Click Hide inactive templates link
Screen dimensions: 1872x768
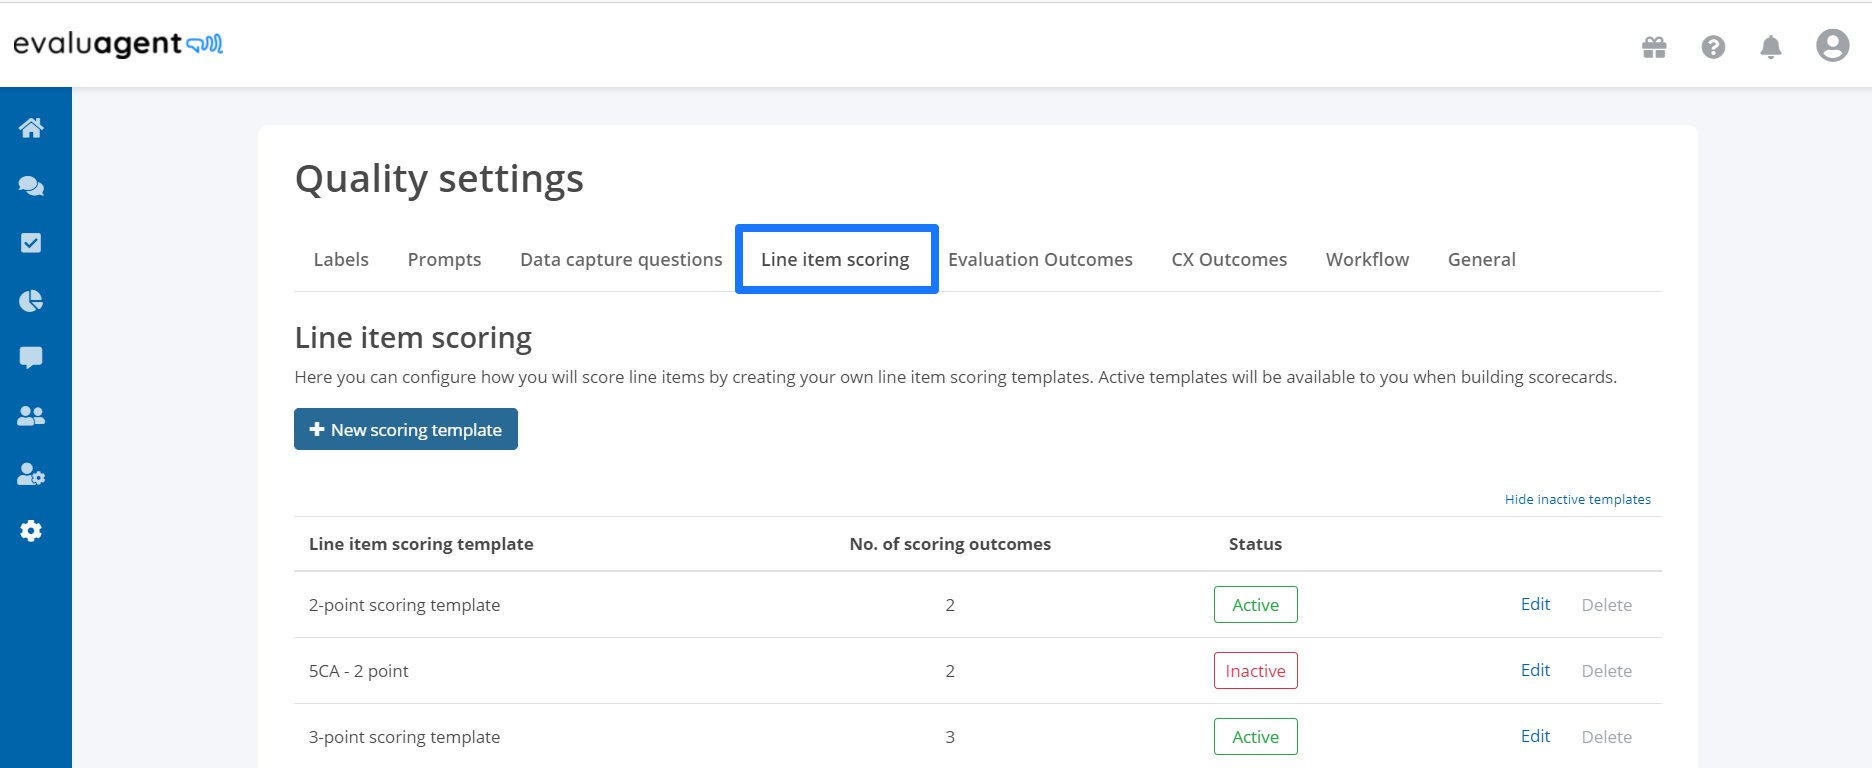(1577, 499)
